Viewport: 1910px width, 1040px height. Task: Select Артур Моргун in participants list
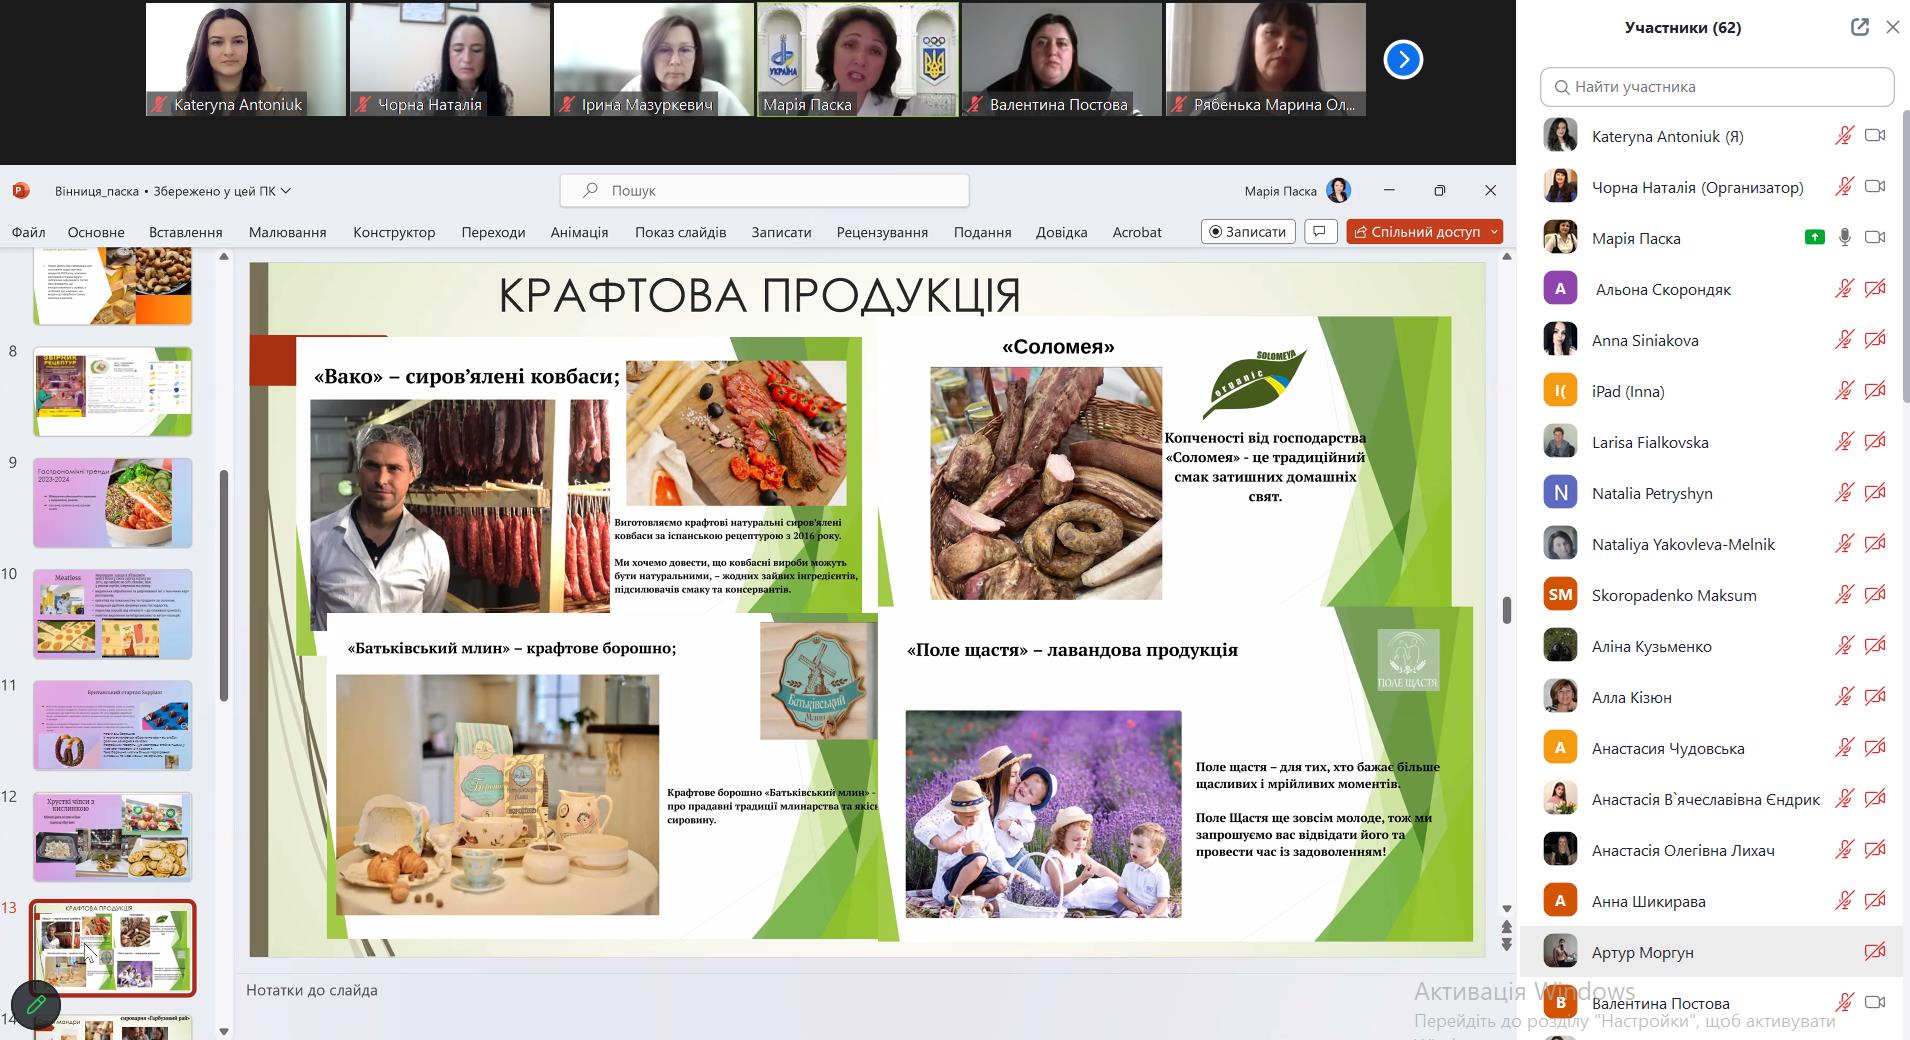[x=1642, y=952]
